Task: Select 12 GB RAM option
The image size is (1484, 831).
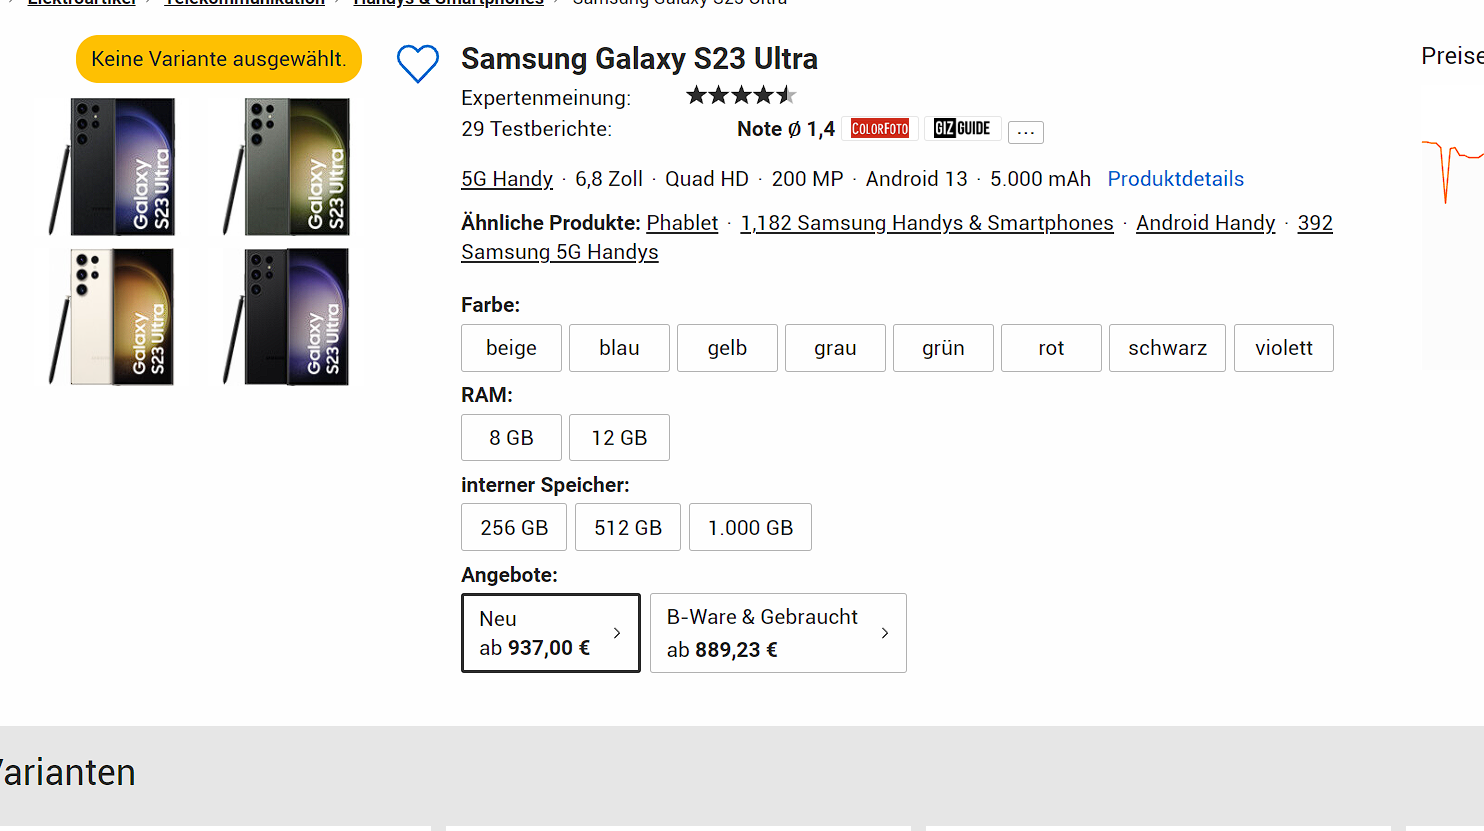Action: pos(619,438)
